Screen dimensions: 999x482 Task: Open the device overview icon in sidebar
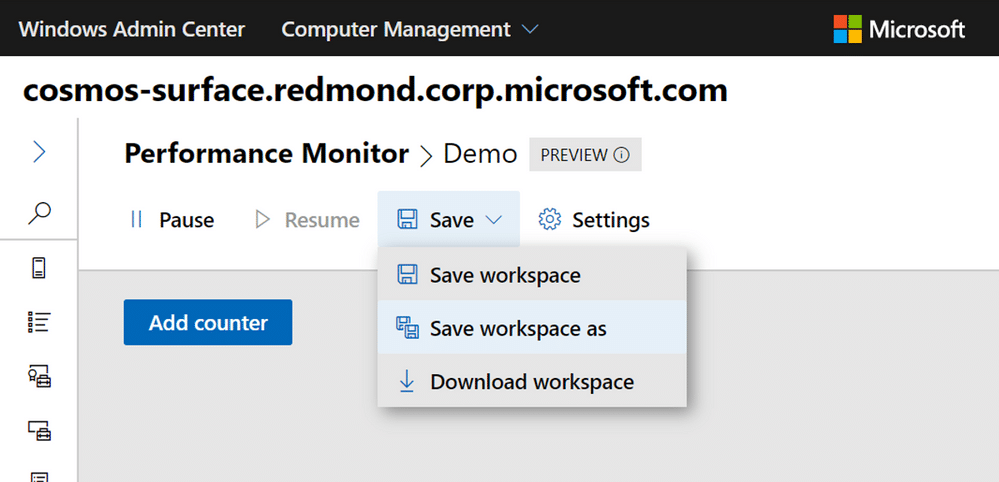click(39, 268)
